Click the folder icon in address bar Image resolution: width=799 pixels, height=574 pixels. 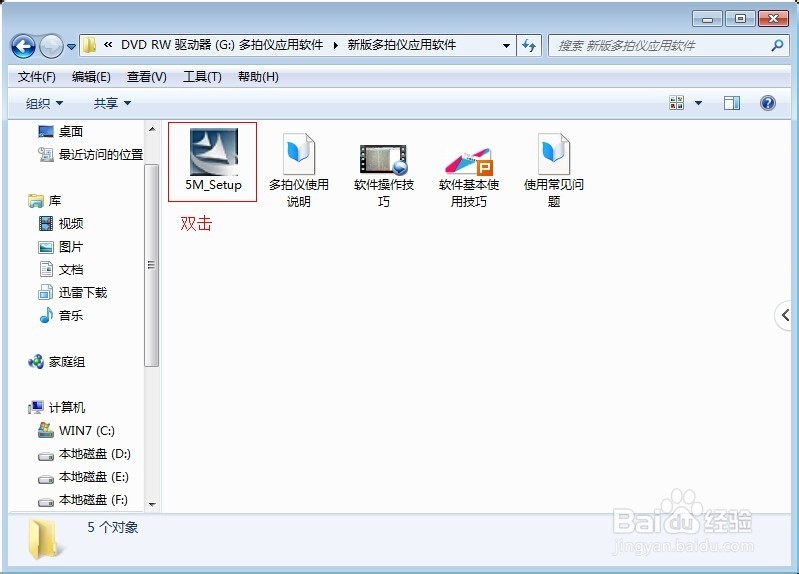[x=89, y=45]
